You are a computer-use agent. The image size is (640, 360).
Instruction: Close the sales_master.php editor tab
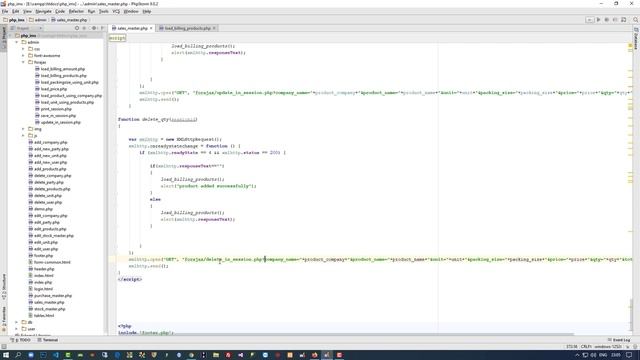(x=151, y=28)
